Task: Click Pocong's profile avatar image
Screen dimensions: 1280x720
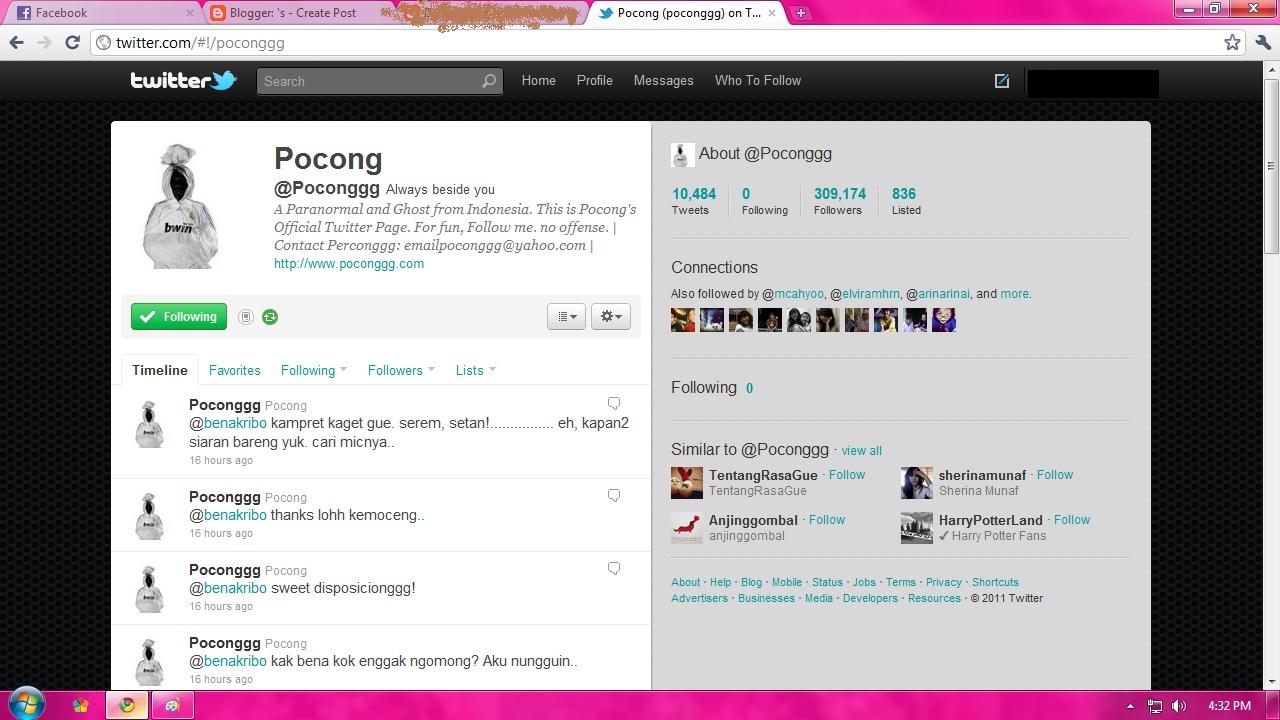Action: [x=179, y=203]
